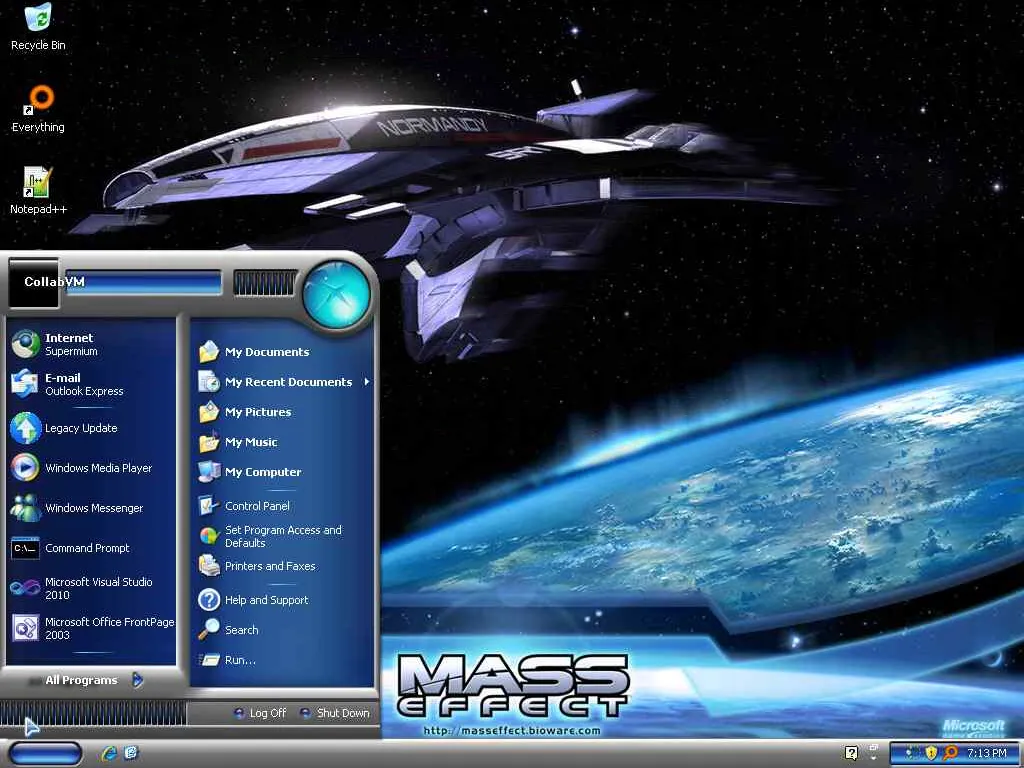Open the My Documents folder icon
1024x768 pixels.
(209, 351)
